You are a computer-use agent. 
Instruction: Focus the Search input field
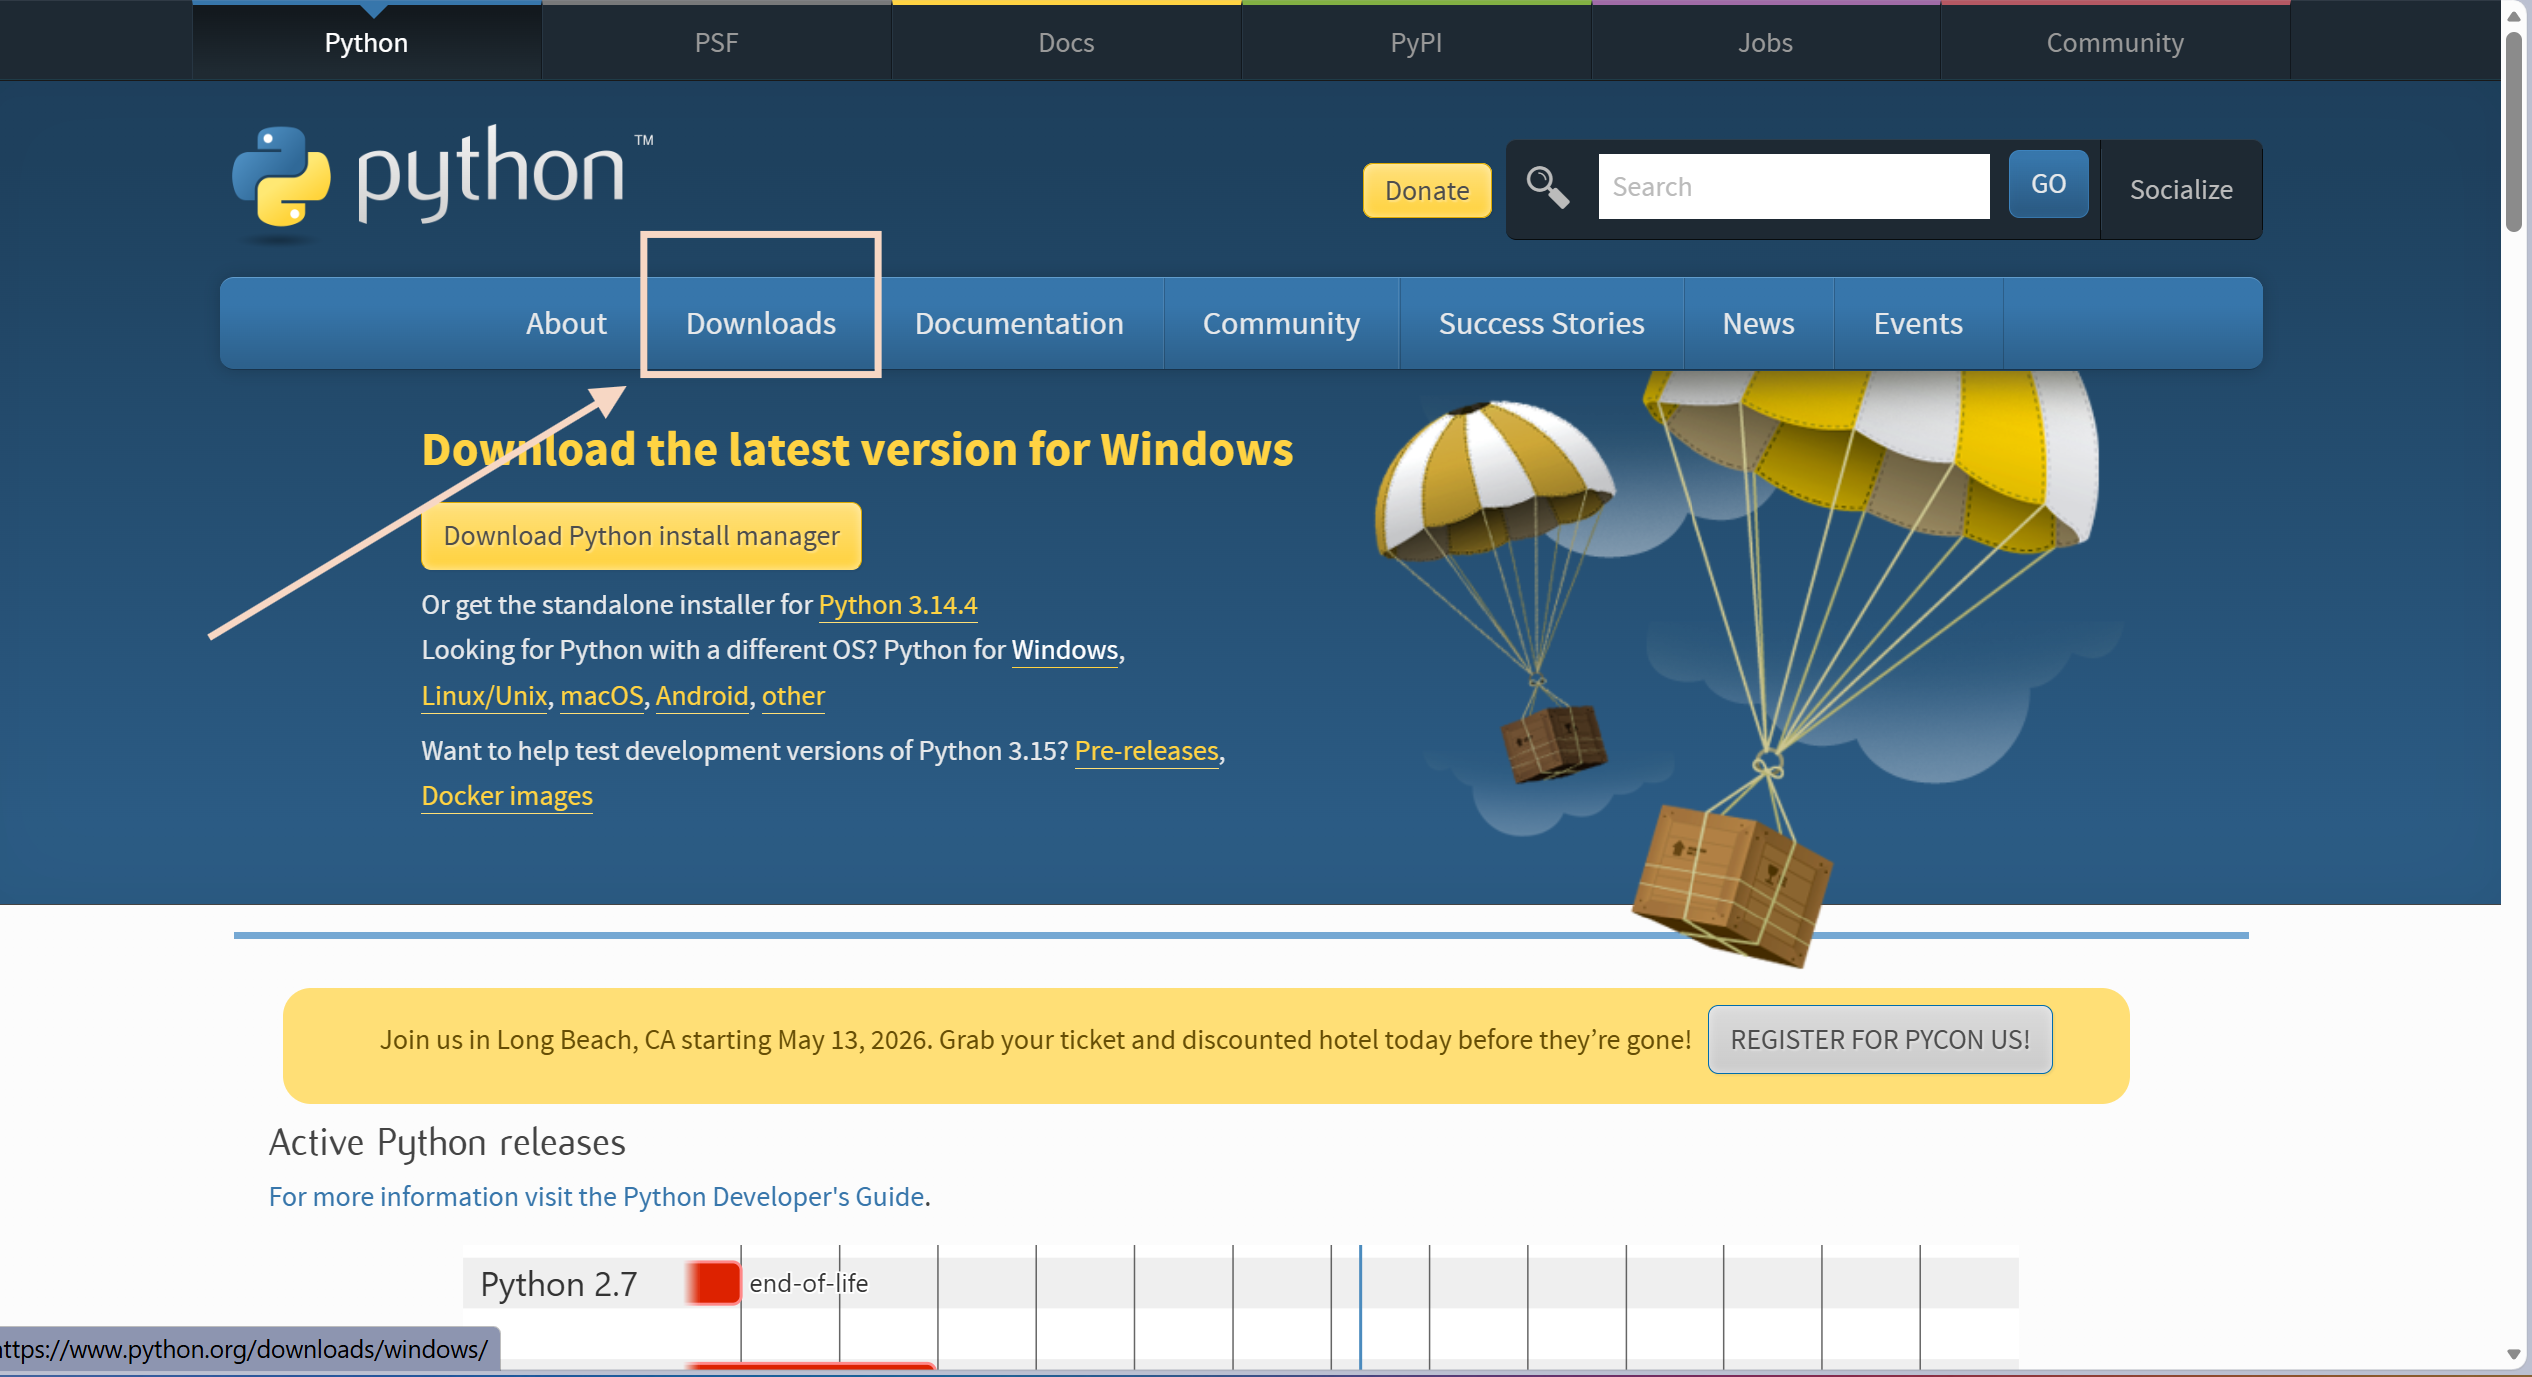1793,186
